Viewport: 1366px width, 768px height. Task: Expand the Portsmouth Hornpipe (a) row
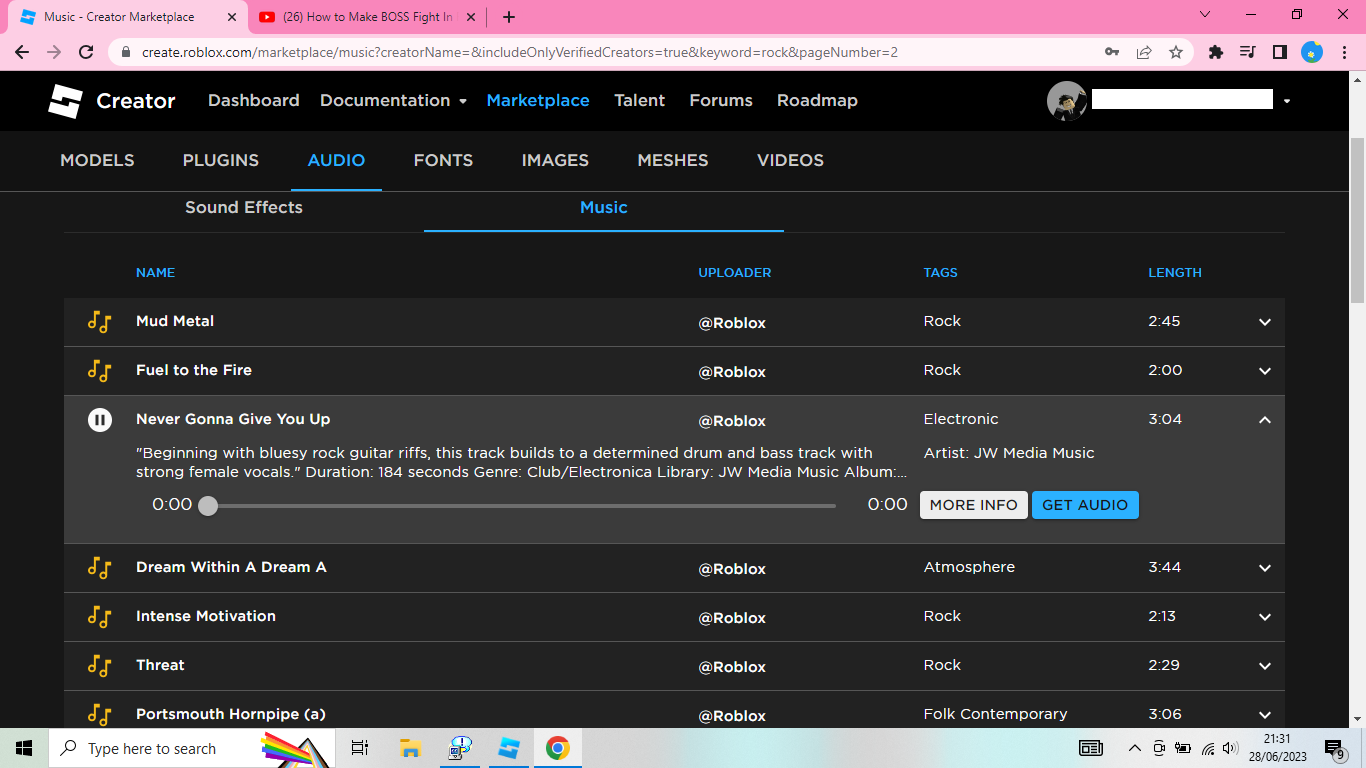coord(1264,715)
